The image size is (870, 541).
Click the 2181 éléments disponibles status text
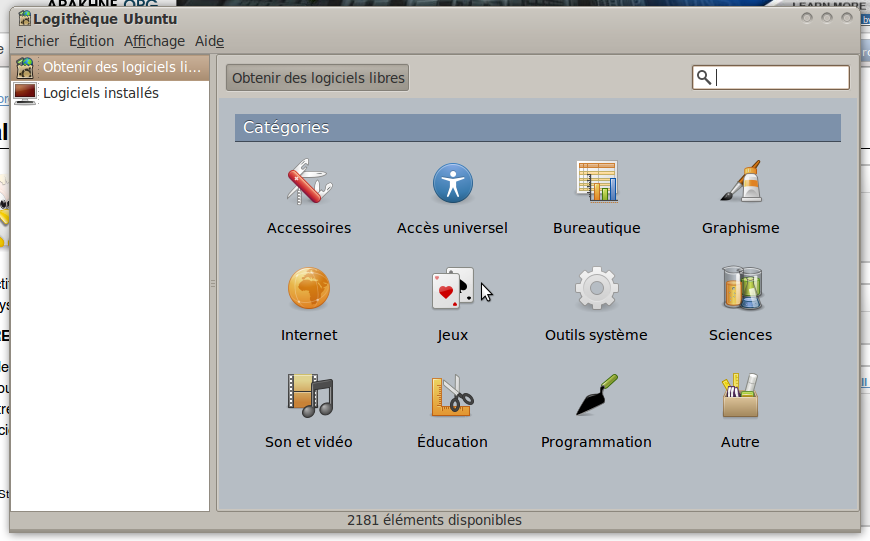pyautogui.click(x=434, y=520)
